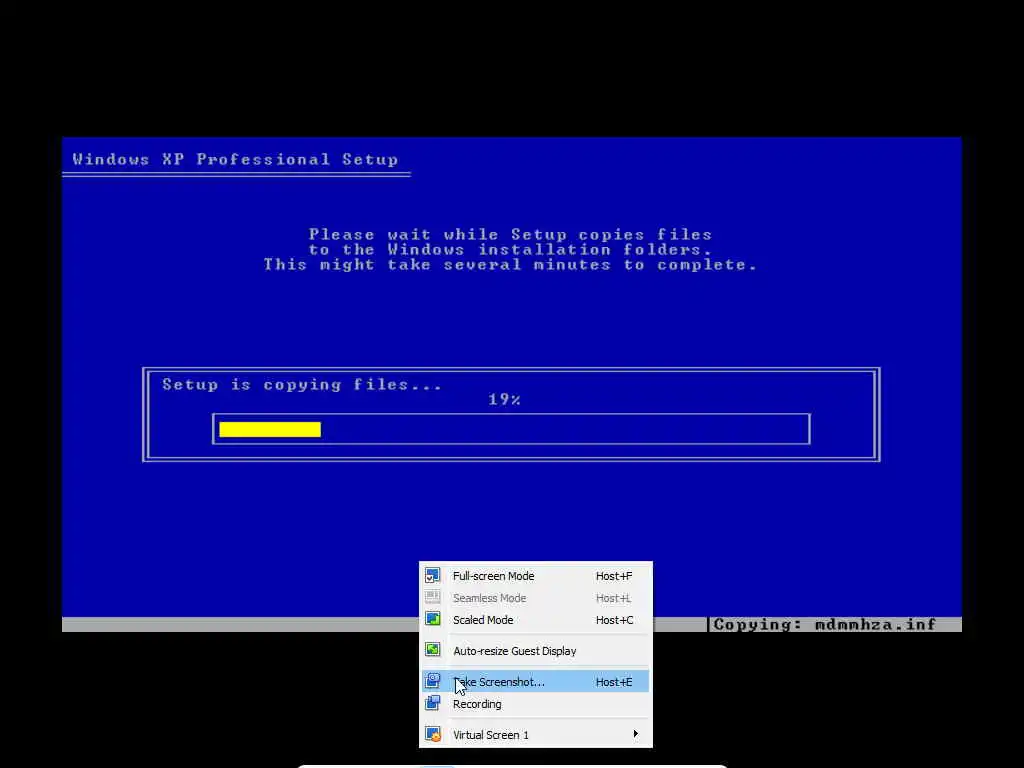Click the Host+C shortcut label
The height and width of the screenshot is (768, 1024).
point(615,620)
